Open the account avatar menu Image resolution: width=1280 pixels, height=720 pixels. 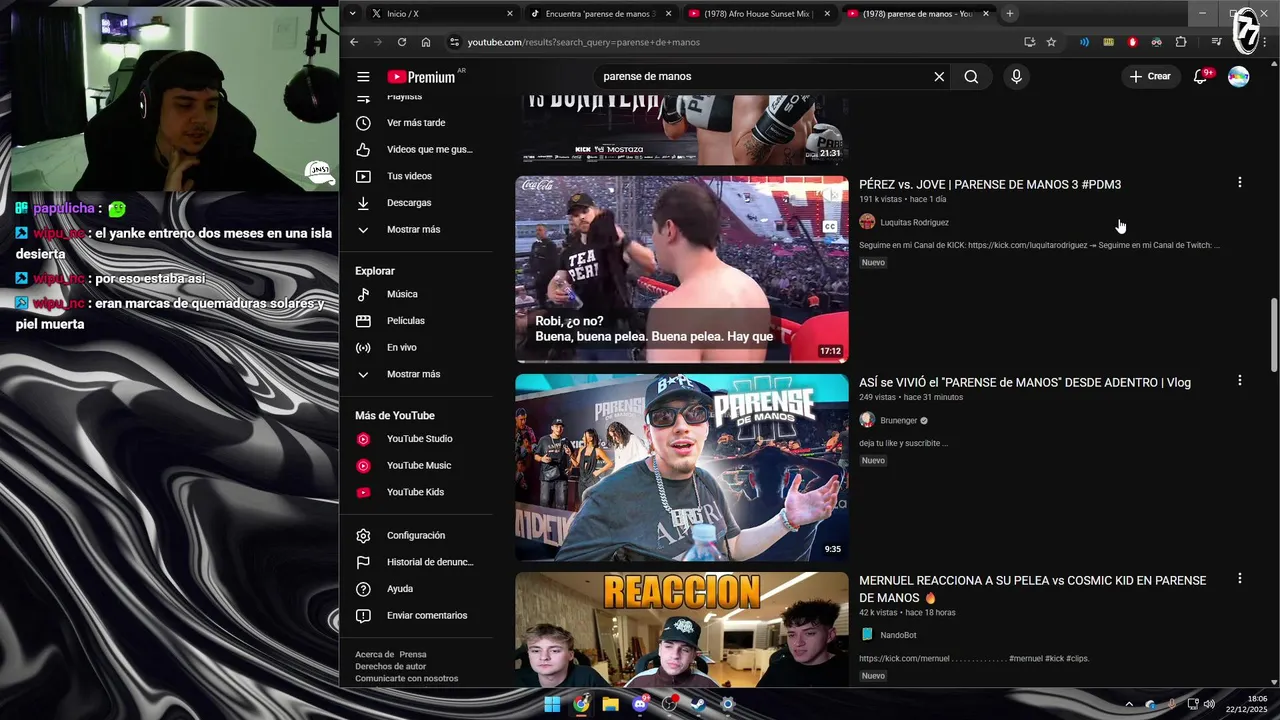tap(1238, 77)
